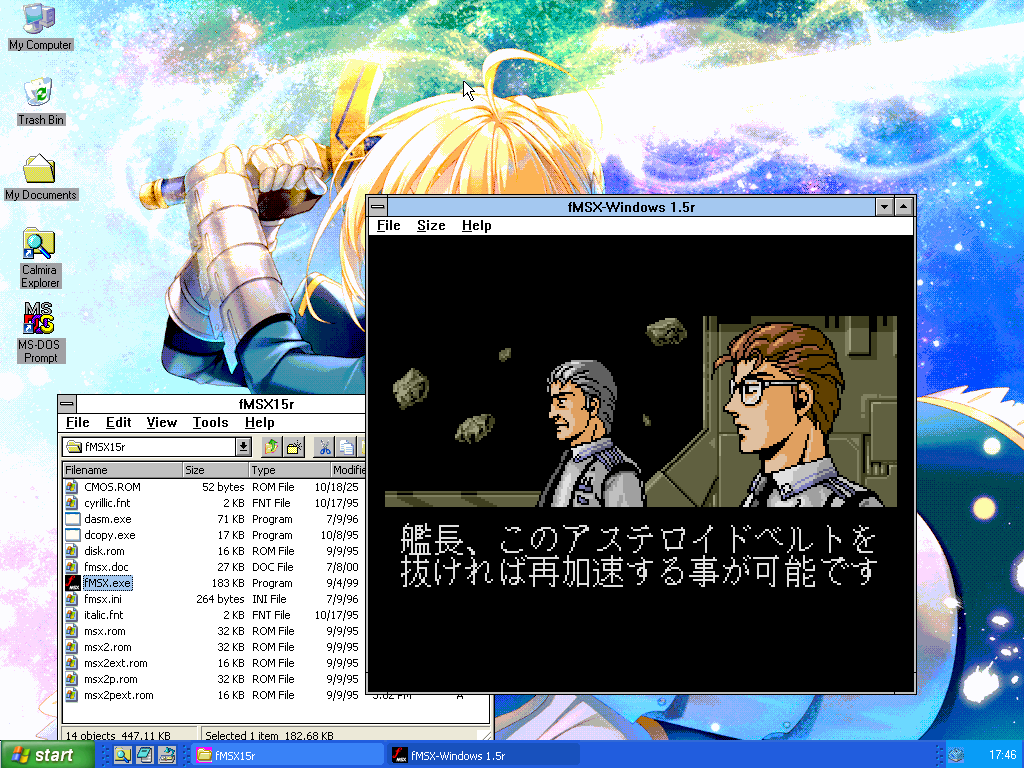Open the Trash Bin desktop icon
This screenshot has height=768, width=1024.
(x=40, y=102)
